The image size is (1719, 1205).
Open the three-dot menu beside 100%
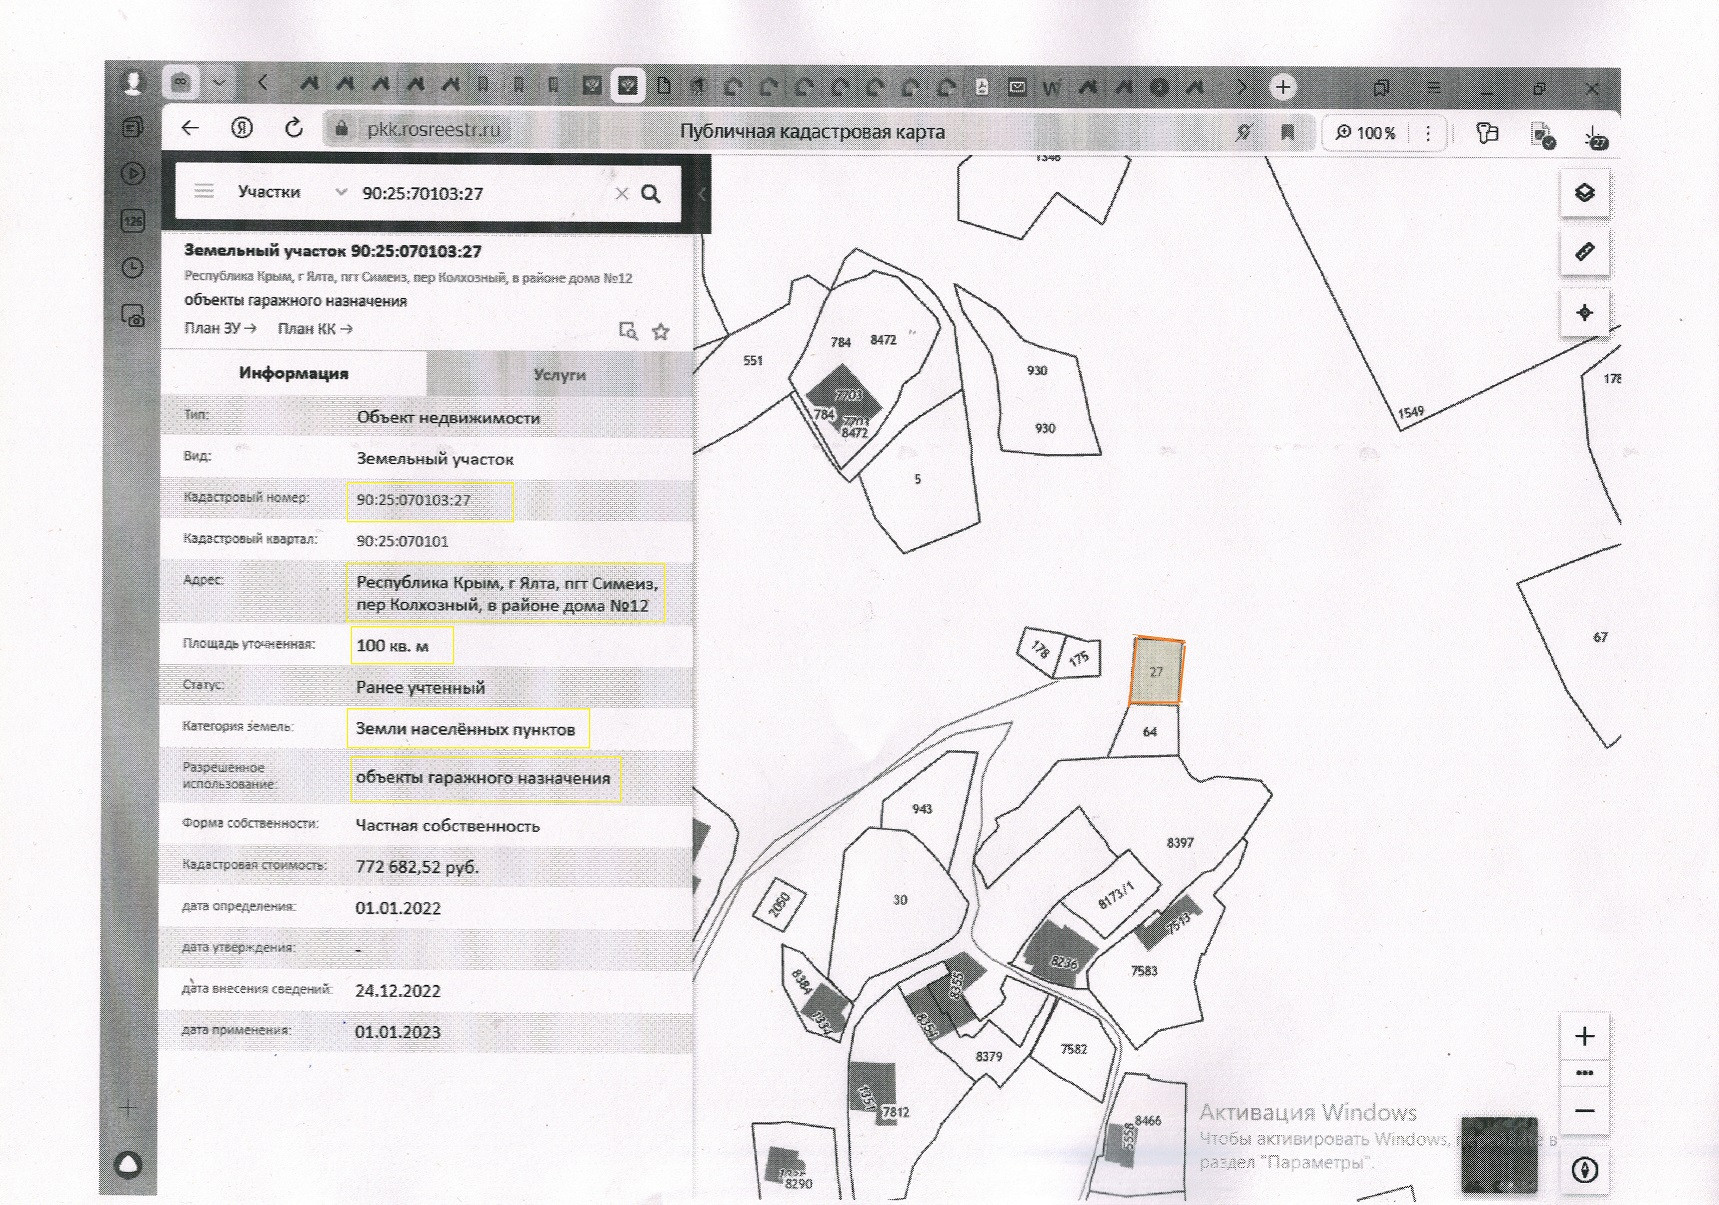1428,132
